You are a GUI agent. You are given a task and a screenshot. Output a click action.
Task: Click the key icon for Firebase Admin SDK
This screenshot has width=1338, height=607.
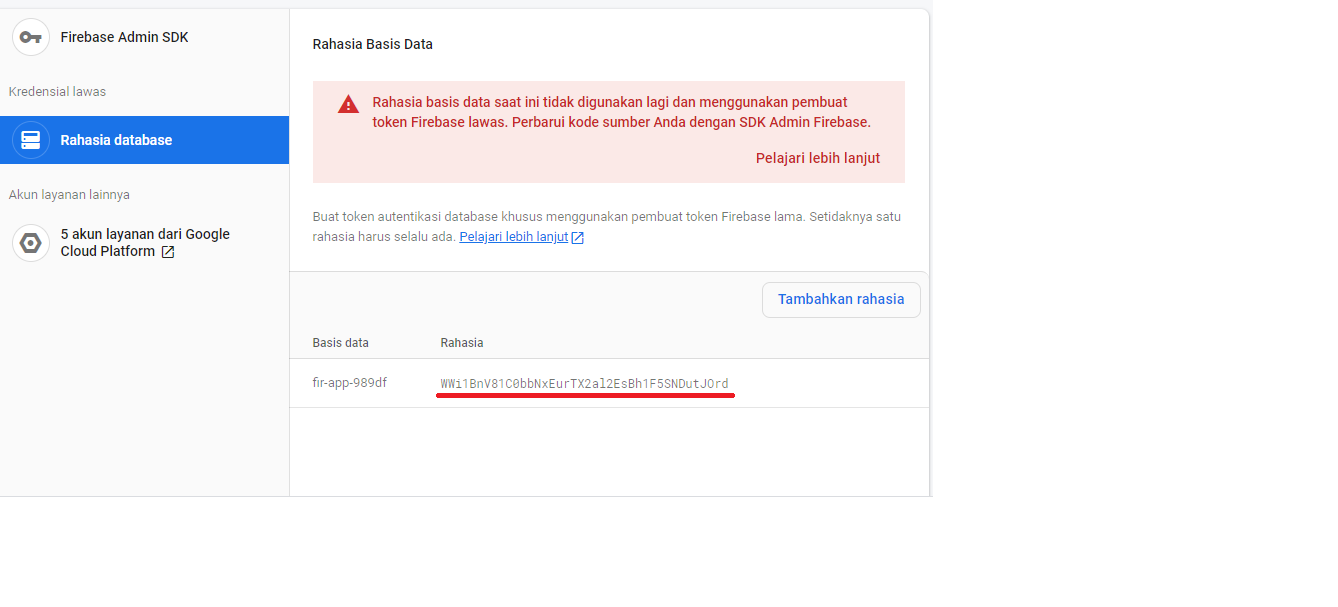pos(30,37)
